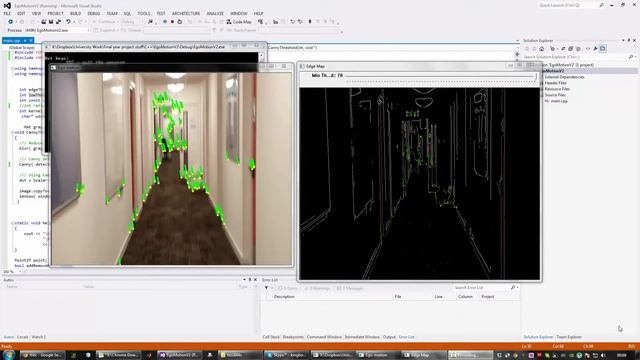Click the Navigate Backward toolbar icon
Image resolution: width=640 pixels, height=360 pixels.
coord(10,22)
